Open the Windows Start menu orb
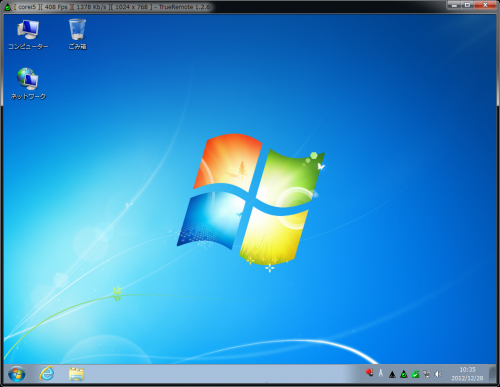 coord(17,374)
